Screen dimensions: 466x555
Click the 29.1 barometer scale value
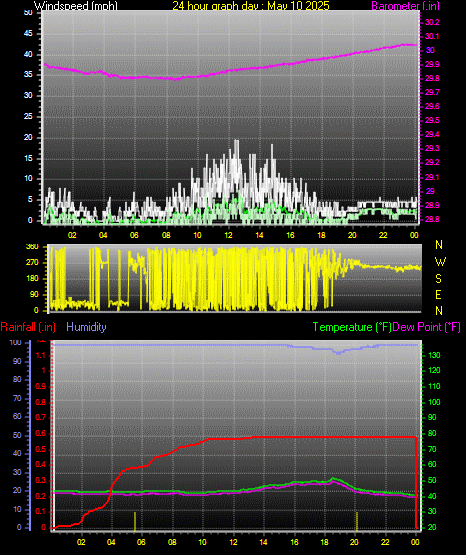tap(432, 177)
